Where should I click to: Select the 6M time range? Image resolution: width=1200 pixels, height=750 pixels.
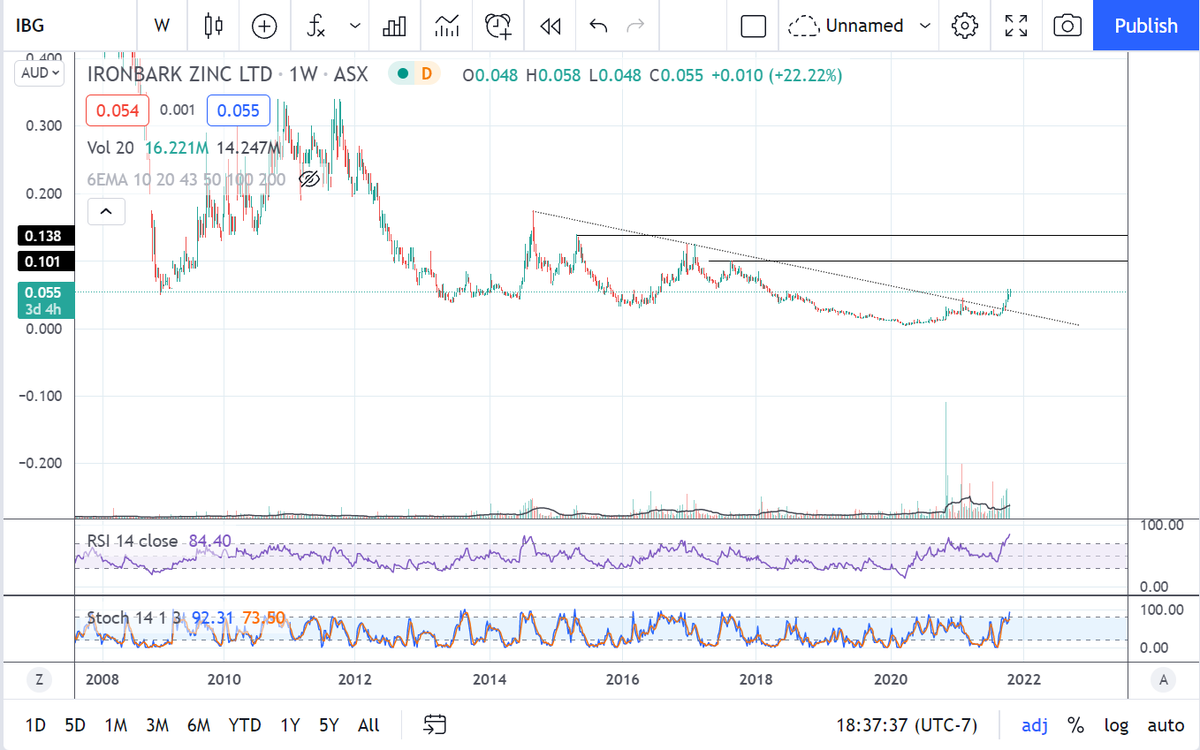coord(199,725)
